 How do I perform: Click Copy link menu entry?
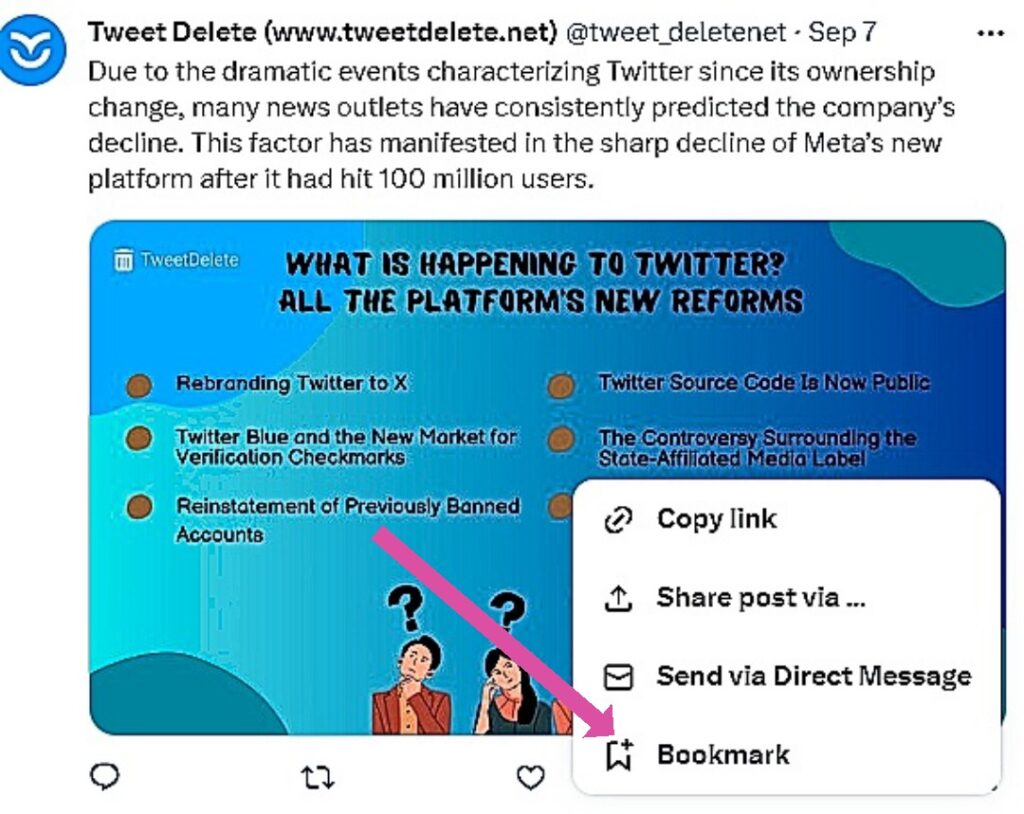click(714, 519)
